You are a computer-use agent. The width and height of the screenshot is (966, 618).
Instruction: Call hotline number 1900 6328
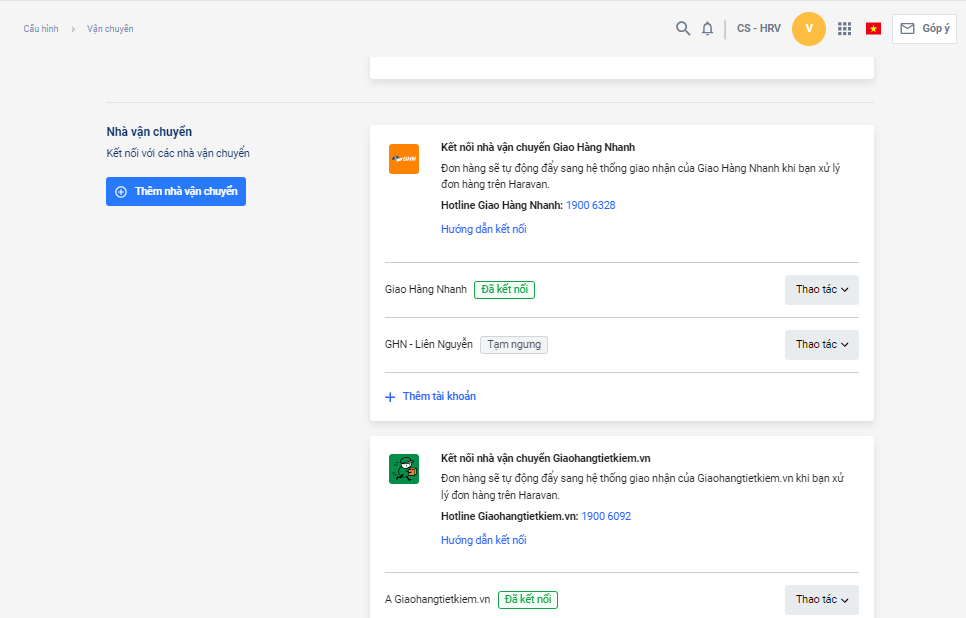[590, 205]
